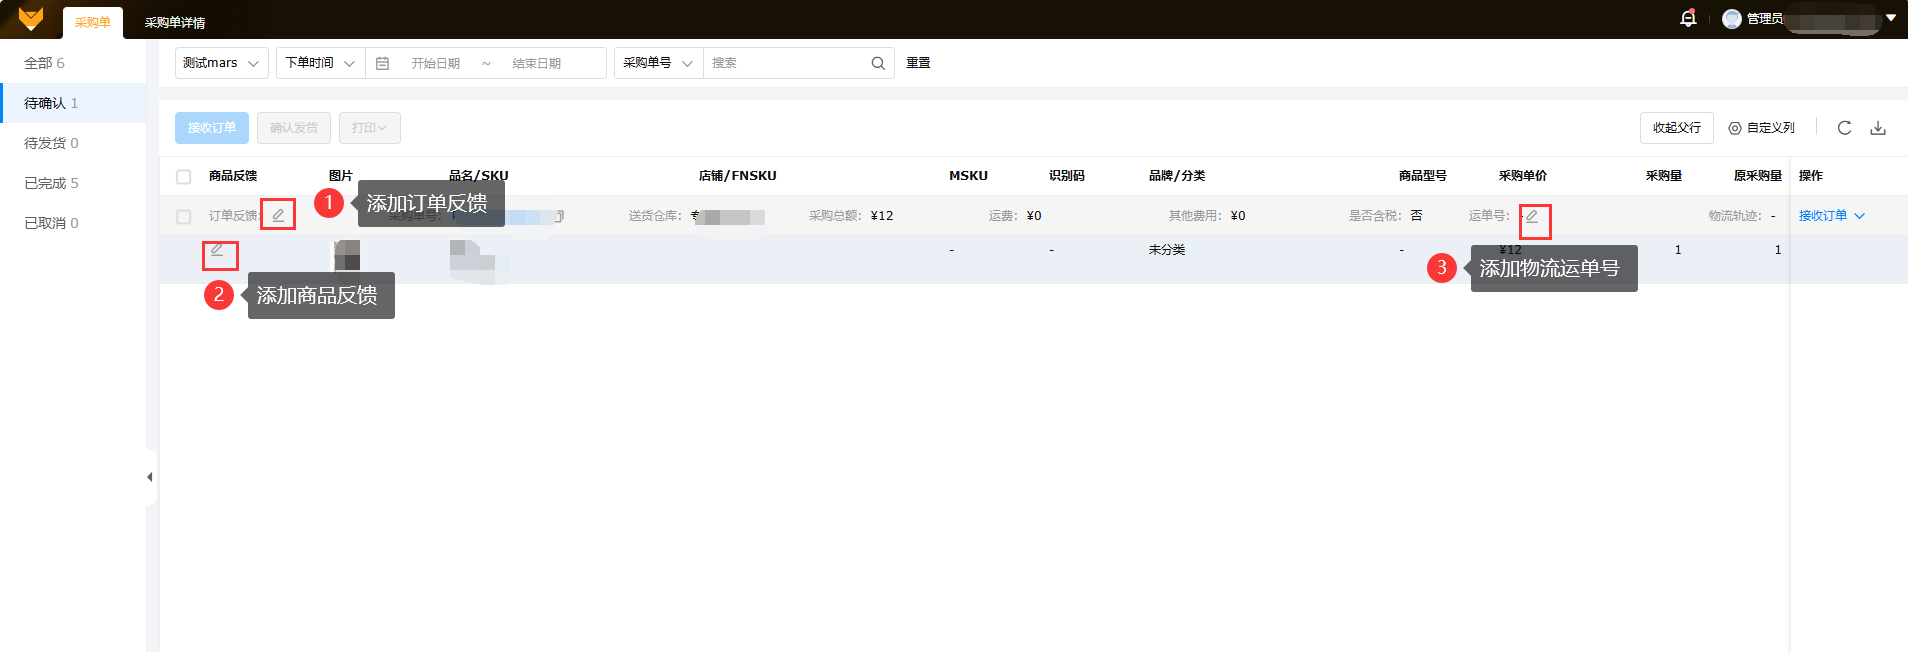
Task: Click the download export icon
Action: coord(1878,128)
